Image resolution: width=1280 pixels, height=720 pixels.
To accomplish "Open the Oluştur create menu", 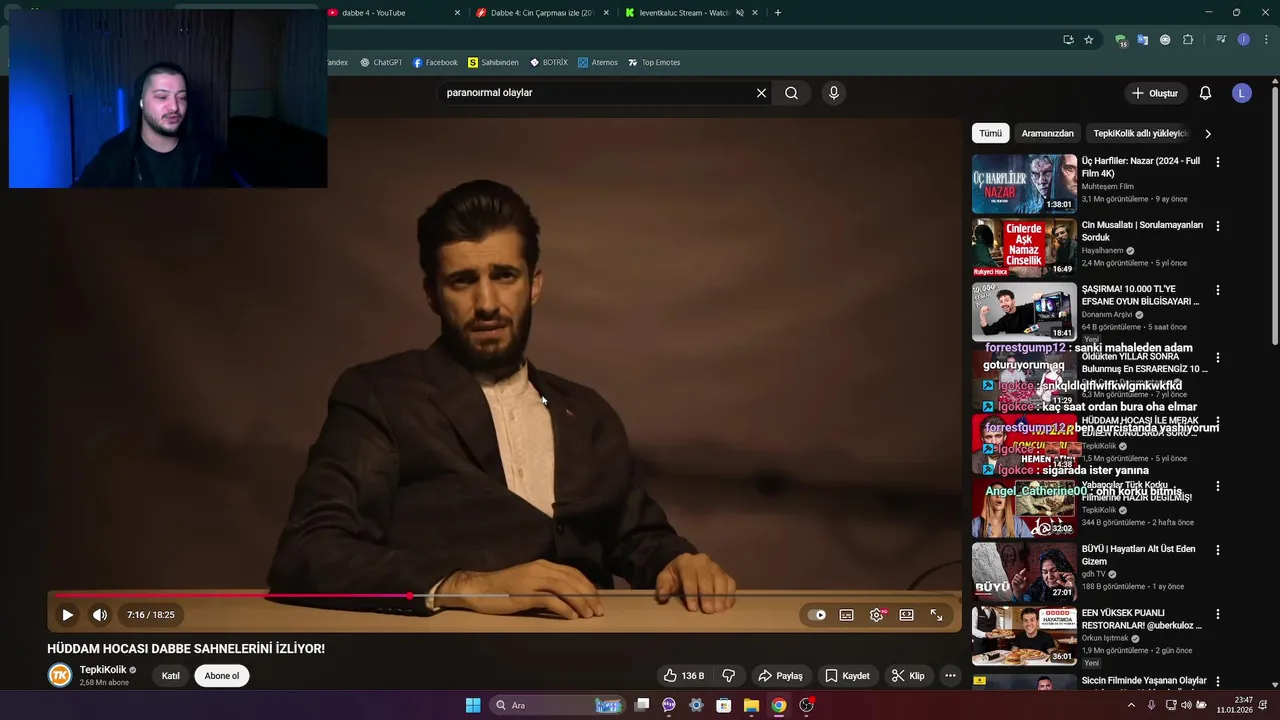I will coord(1155,93).
